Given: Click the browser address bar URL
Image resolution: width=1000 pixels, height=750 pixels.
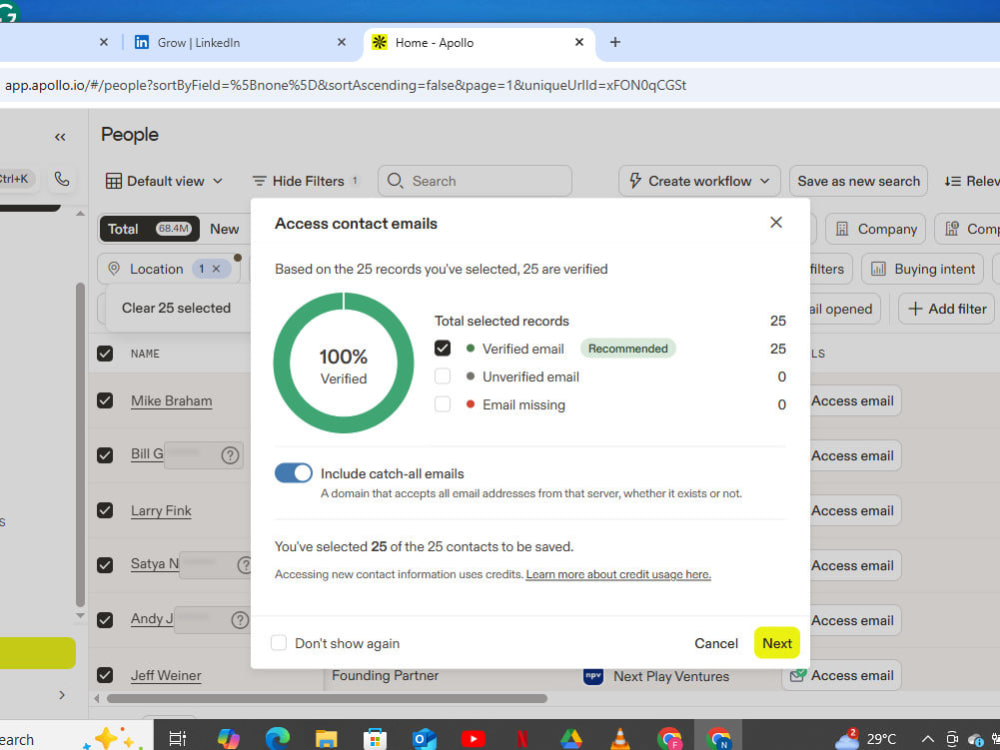Looking at the screenshot, I should pos(345,85).
